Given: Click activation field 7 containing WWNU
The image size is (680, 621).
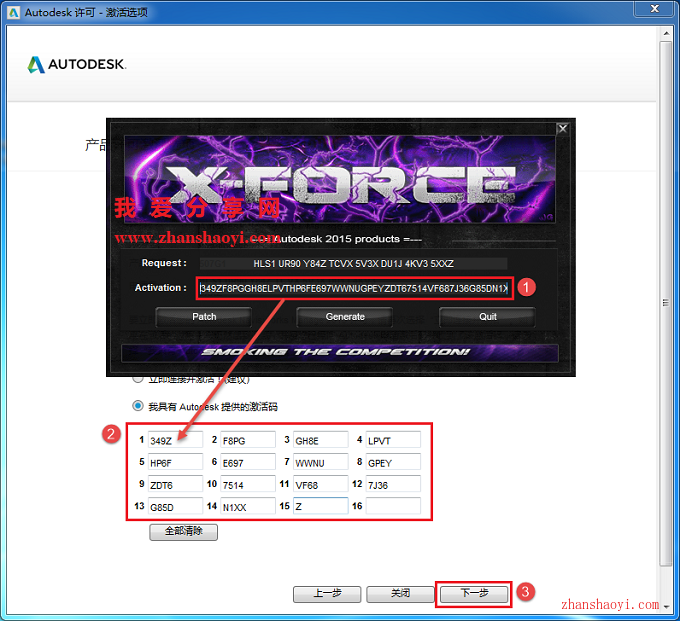Looking at the screenshot, I should click(x=320, y=462).
